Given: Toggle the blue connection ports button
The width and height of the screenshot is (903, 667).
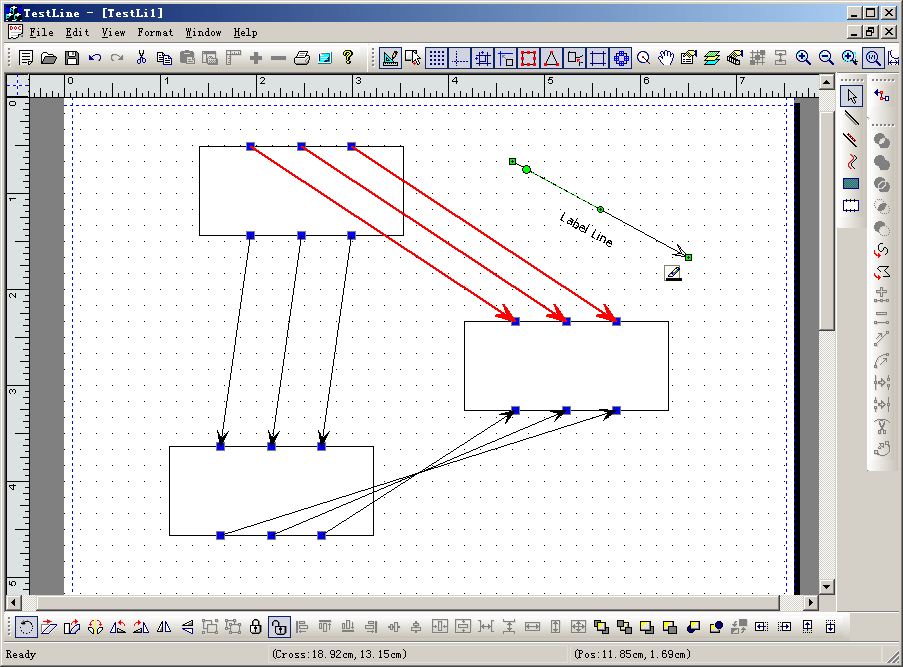Looking at the screenshot, I should [x=621, y=58].
